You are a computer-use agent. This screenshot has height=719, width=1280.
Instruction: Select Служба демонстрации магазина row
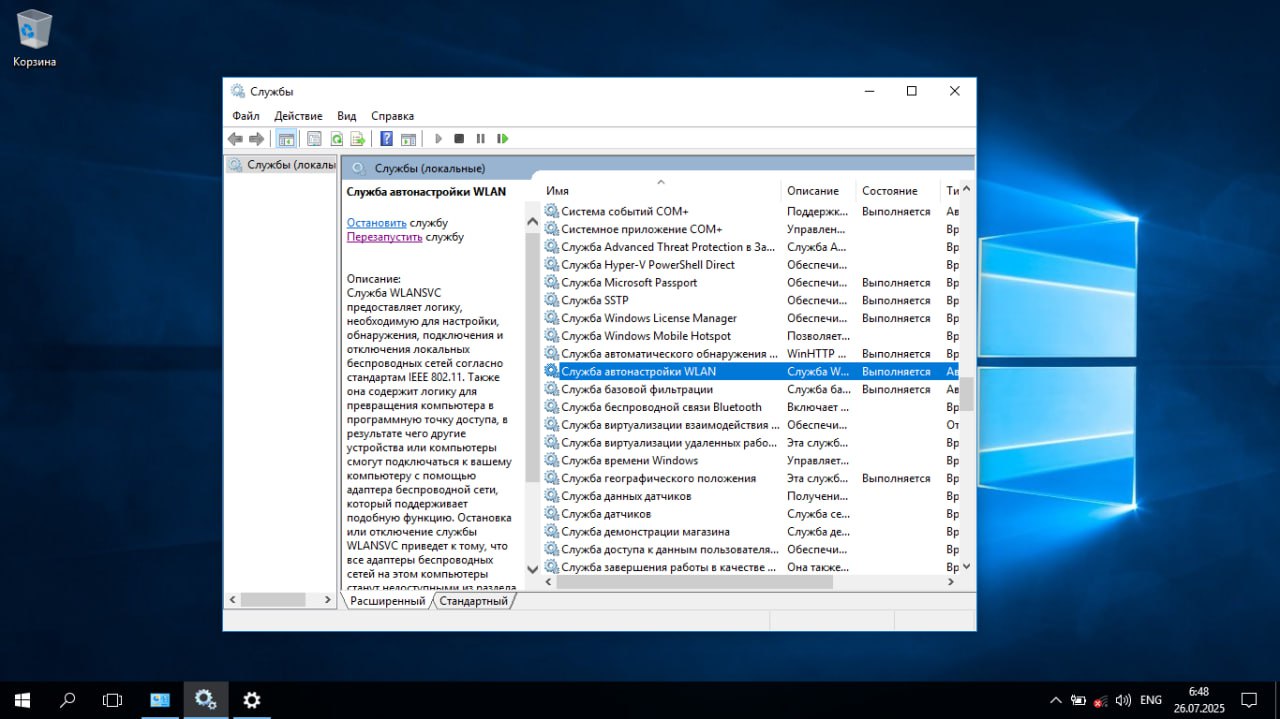pyautogui.click(x=751, y=532)
